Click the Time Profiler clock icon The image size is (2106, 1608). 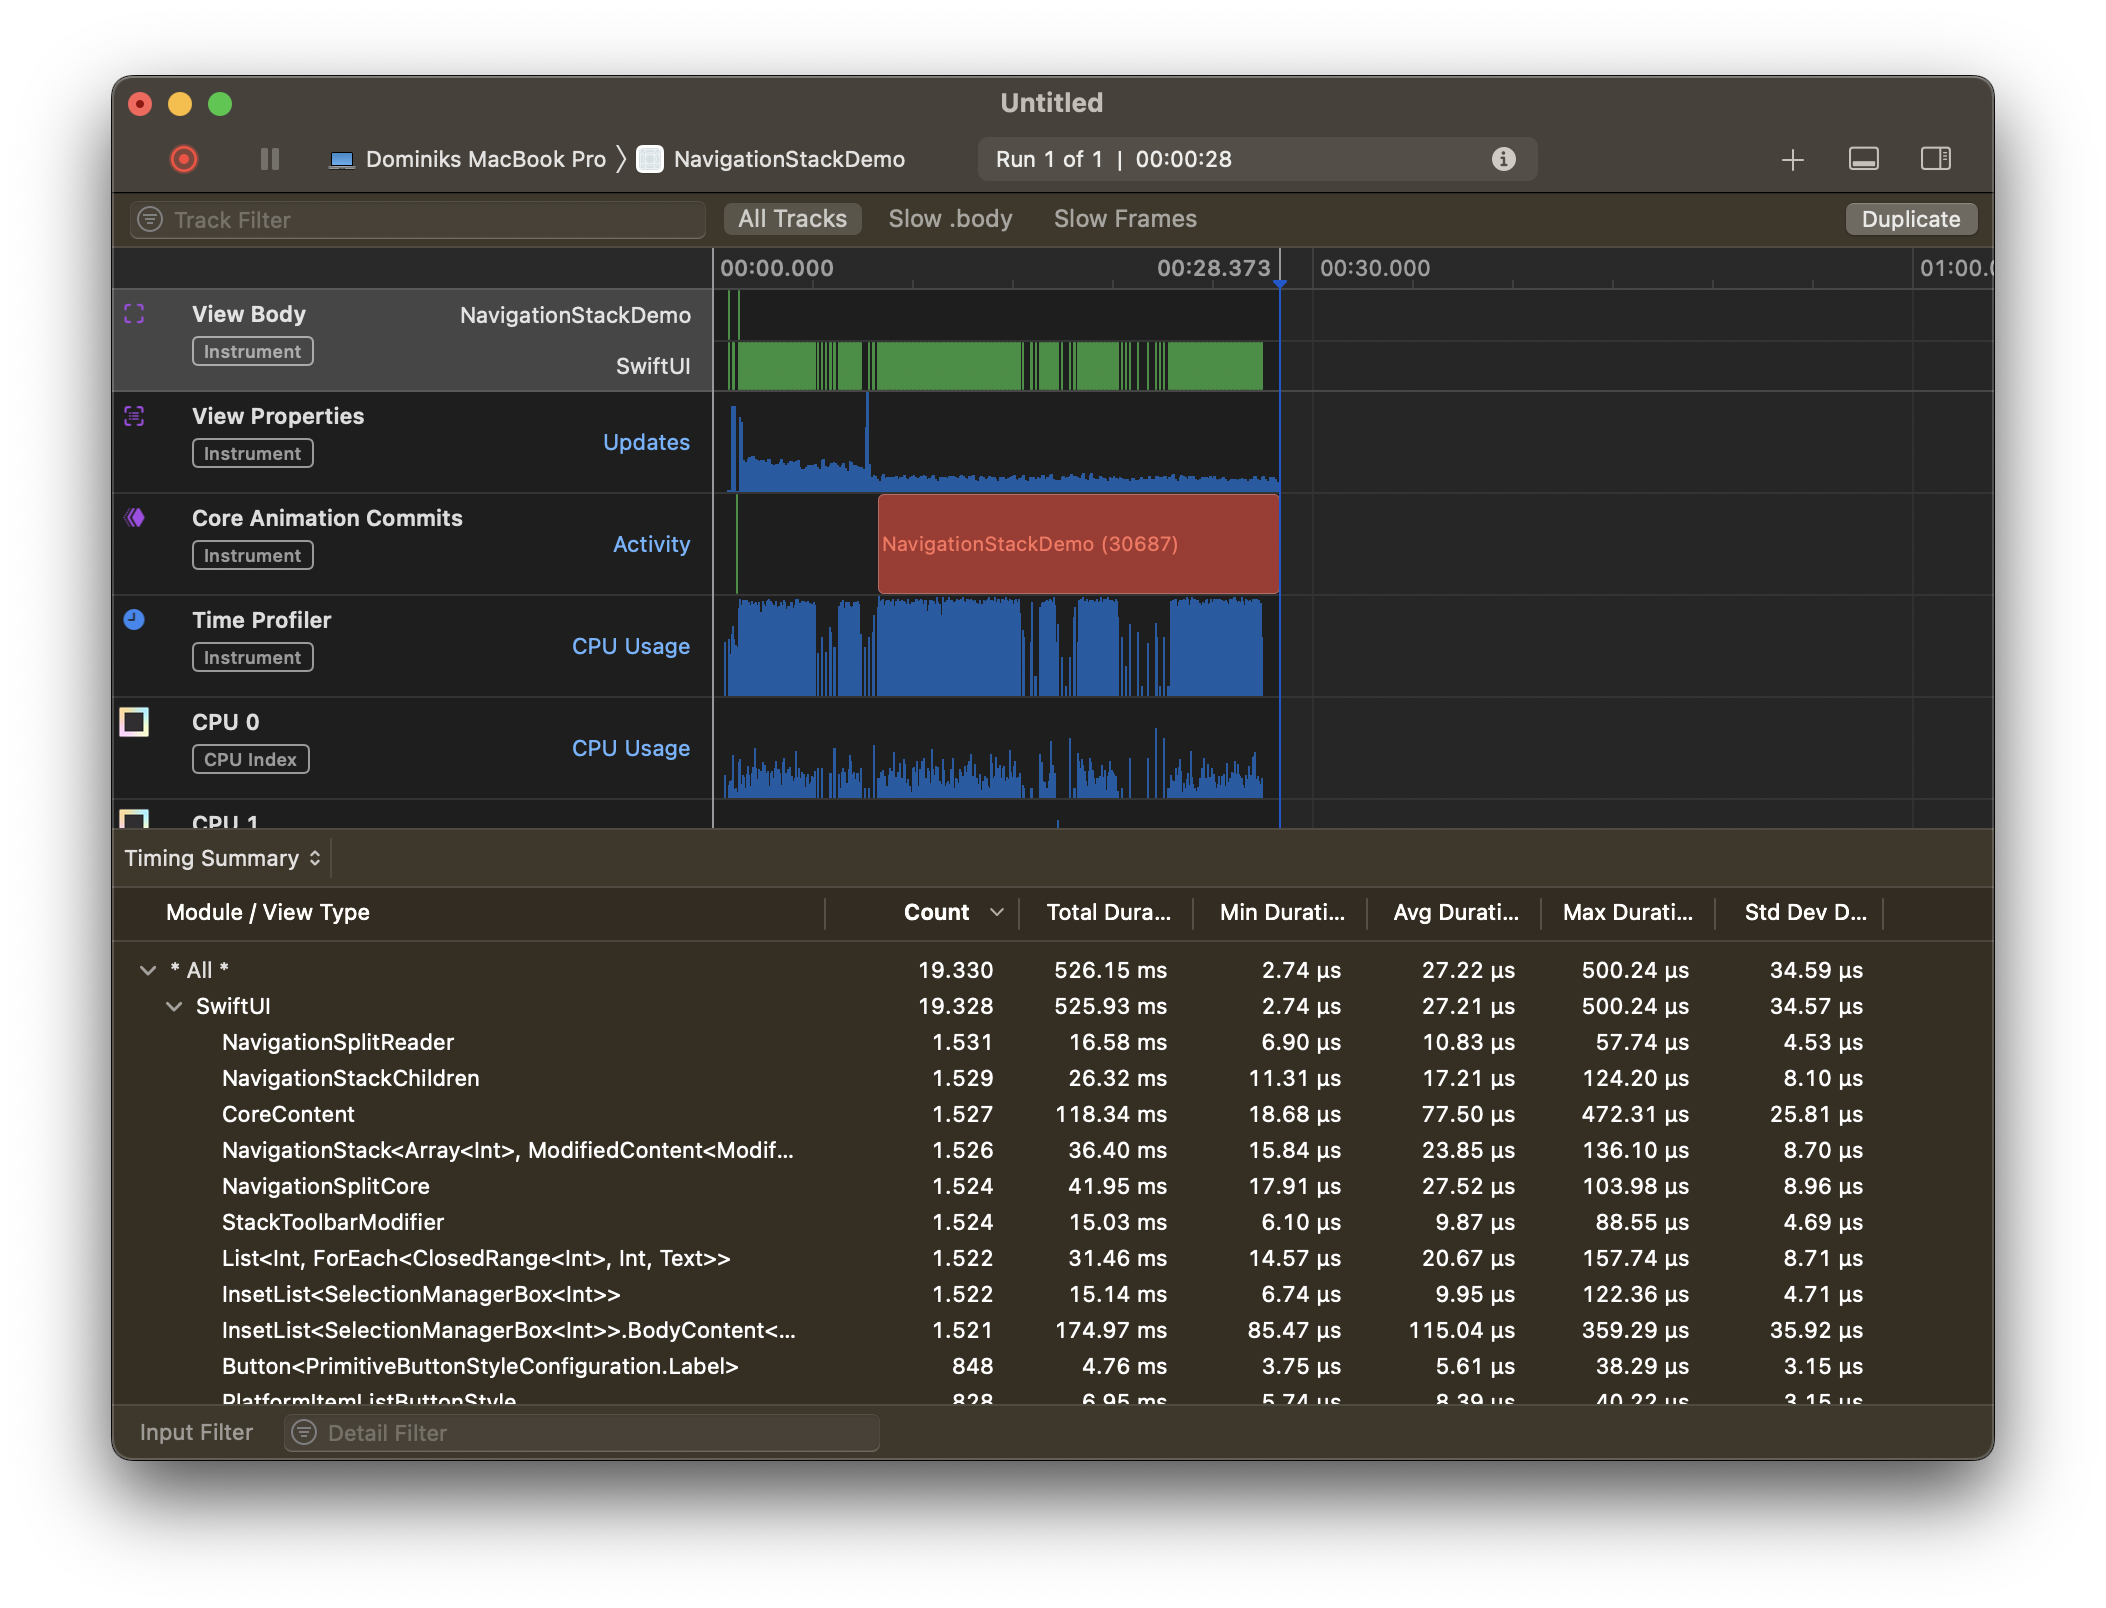134,620
